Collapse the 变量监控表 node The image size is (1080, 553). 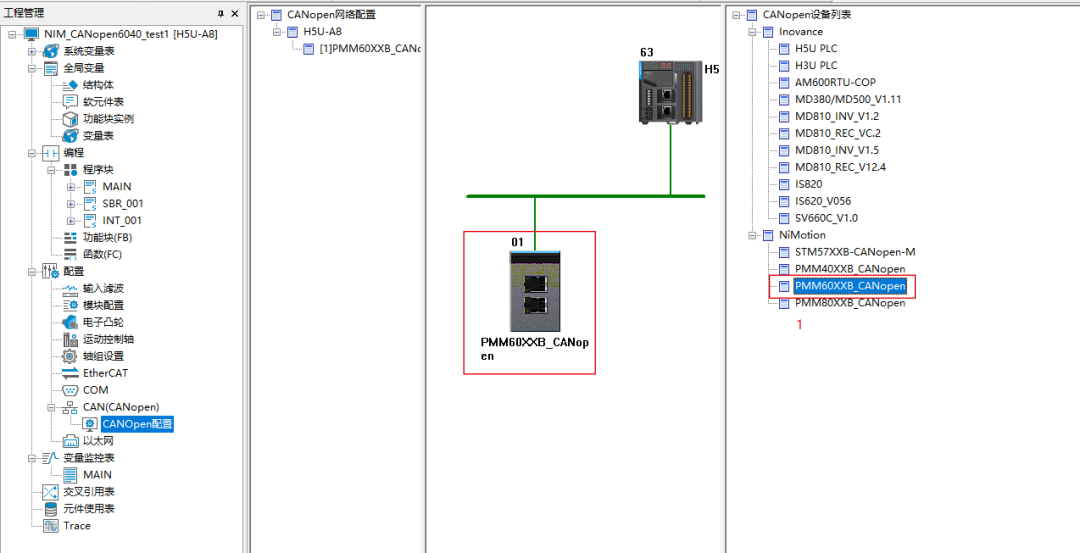32,458
